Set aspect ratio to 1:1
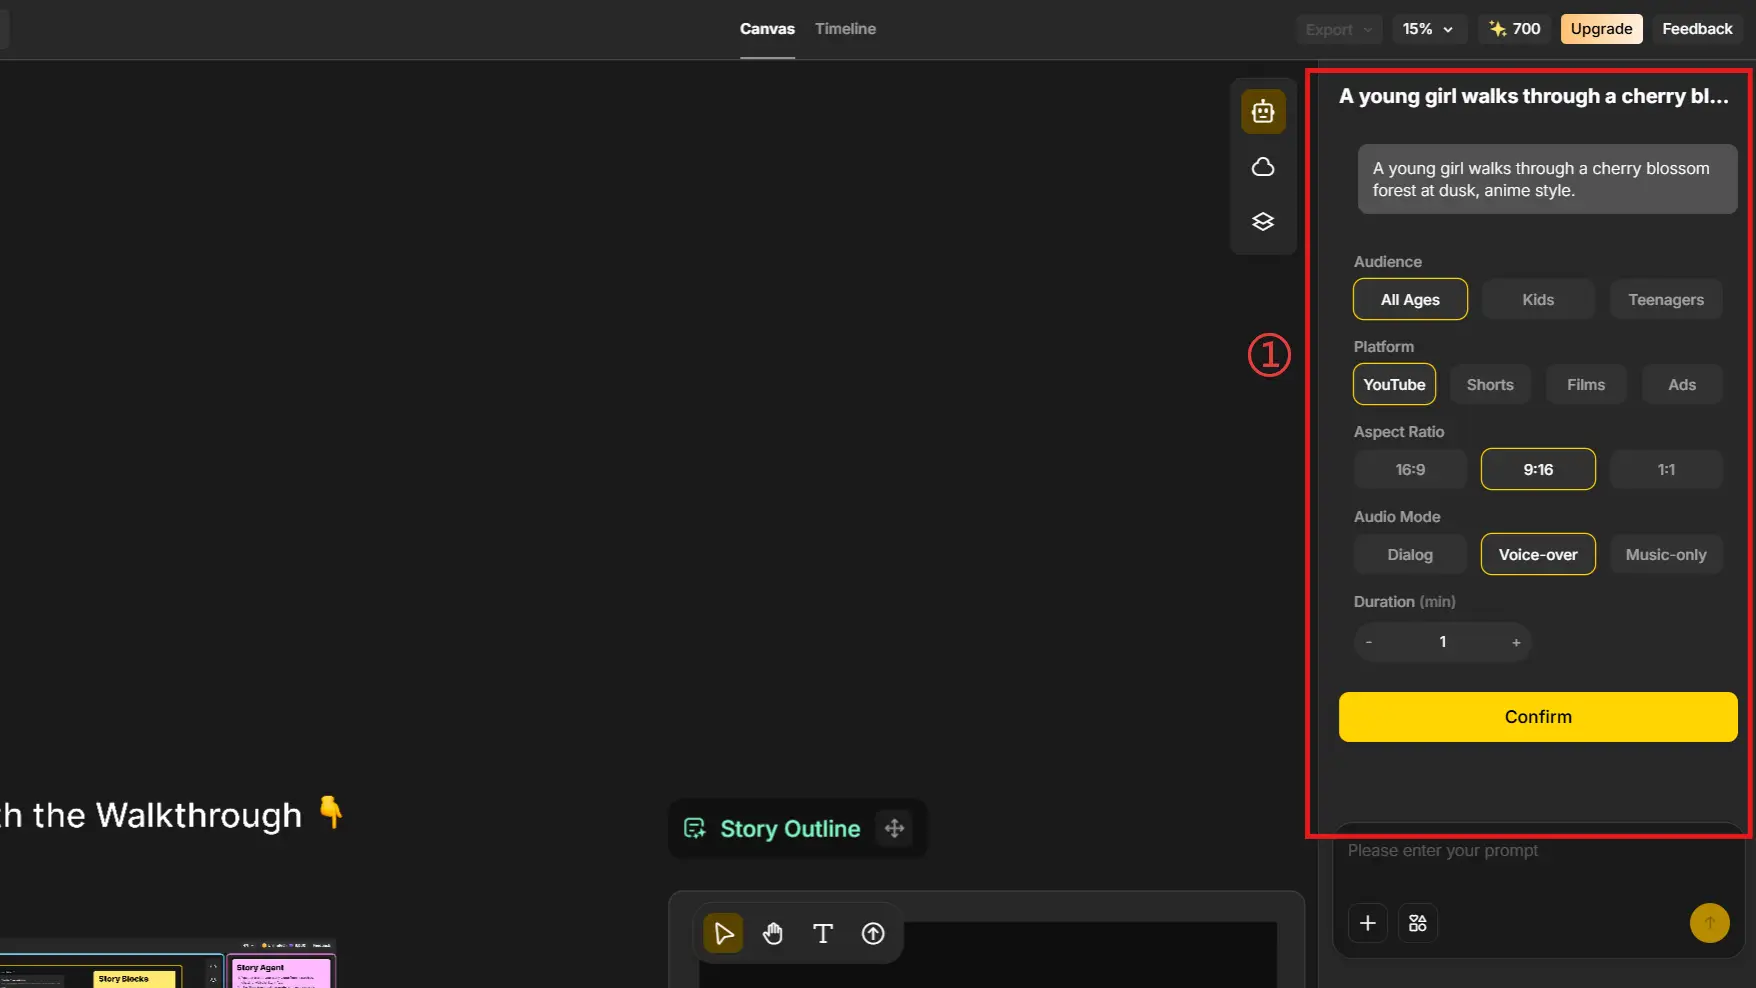 click(1666, 469)
